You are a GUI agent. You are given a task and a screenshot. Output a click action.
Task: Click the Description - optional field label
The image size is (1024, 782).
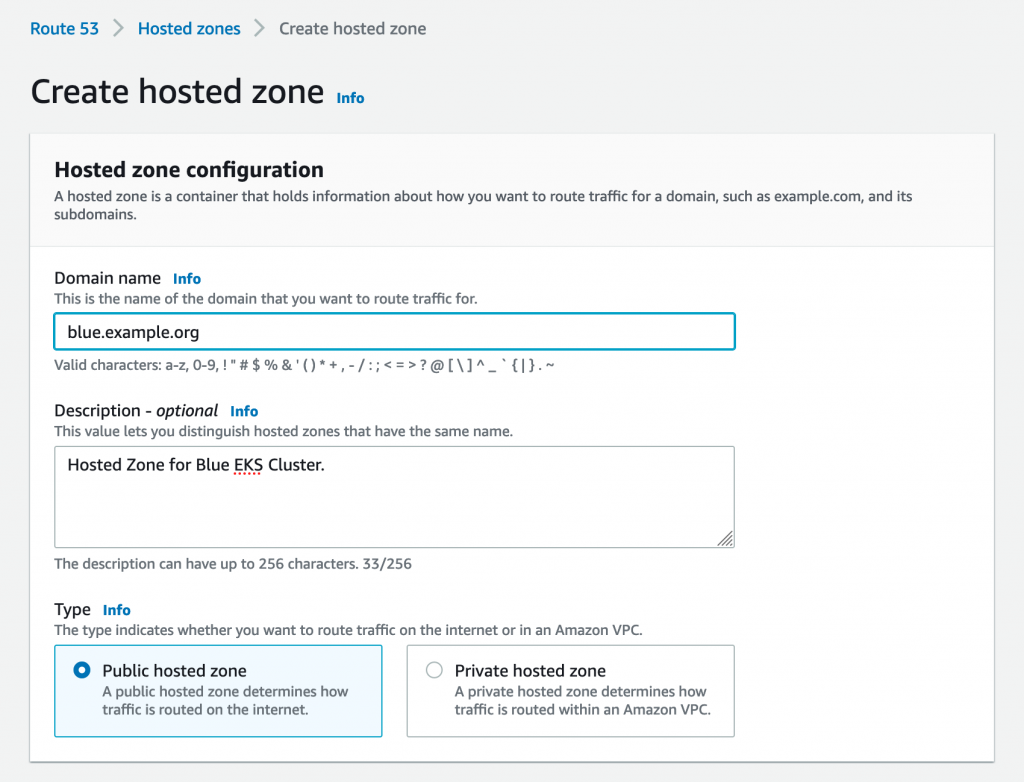tap(136, 411)
